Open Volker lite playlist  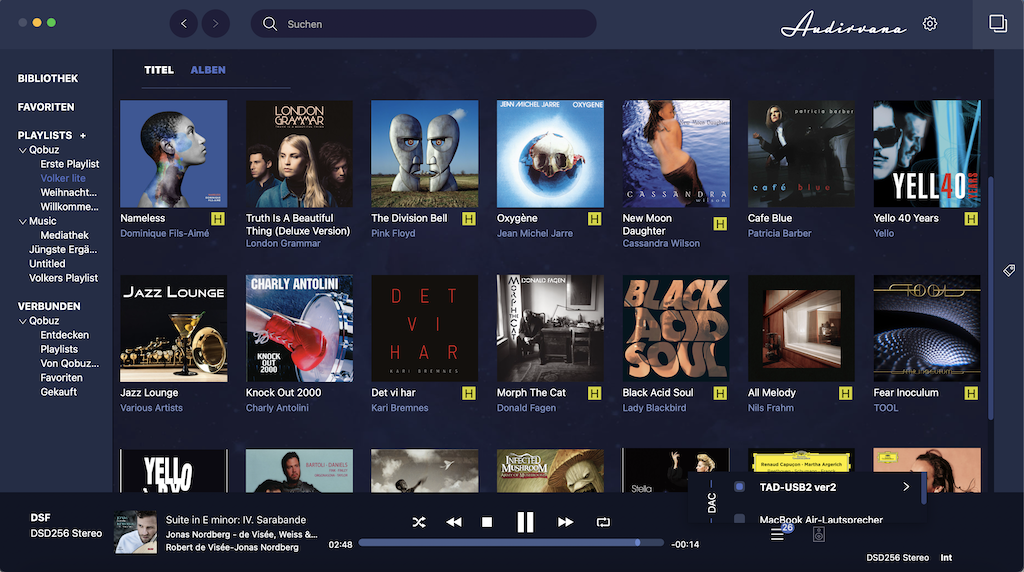tap(63, 178)
